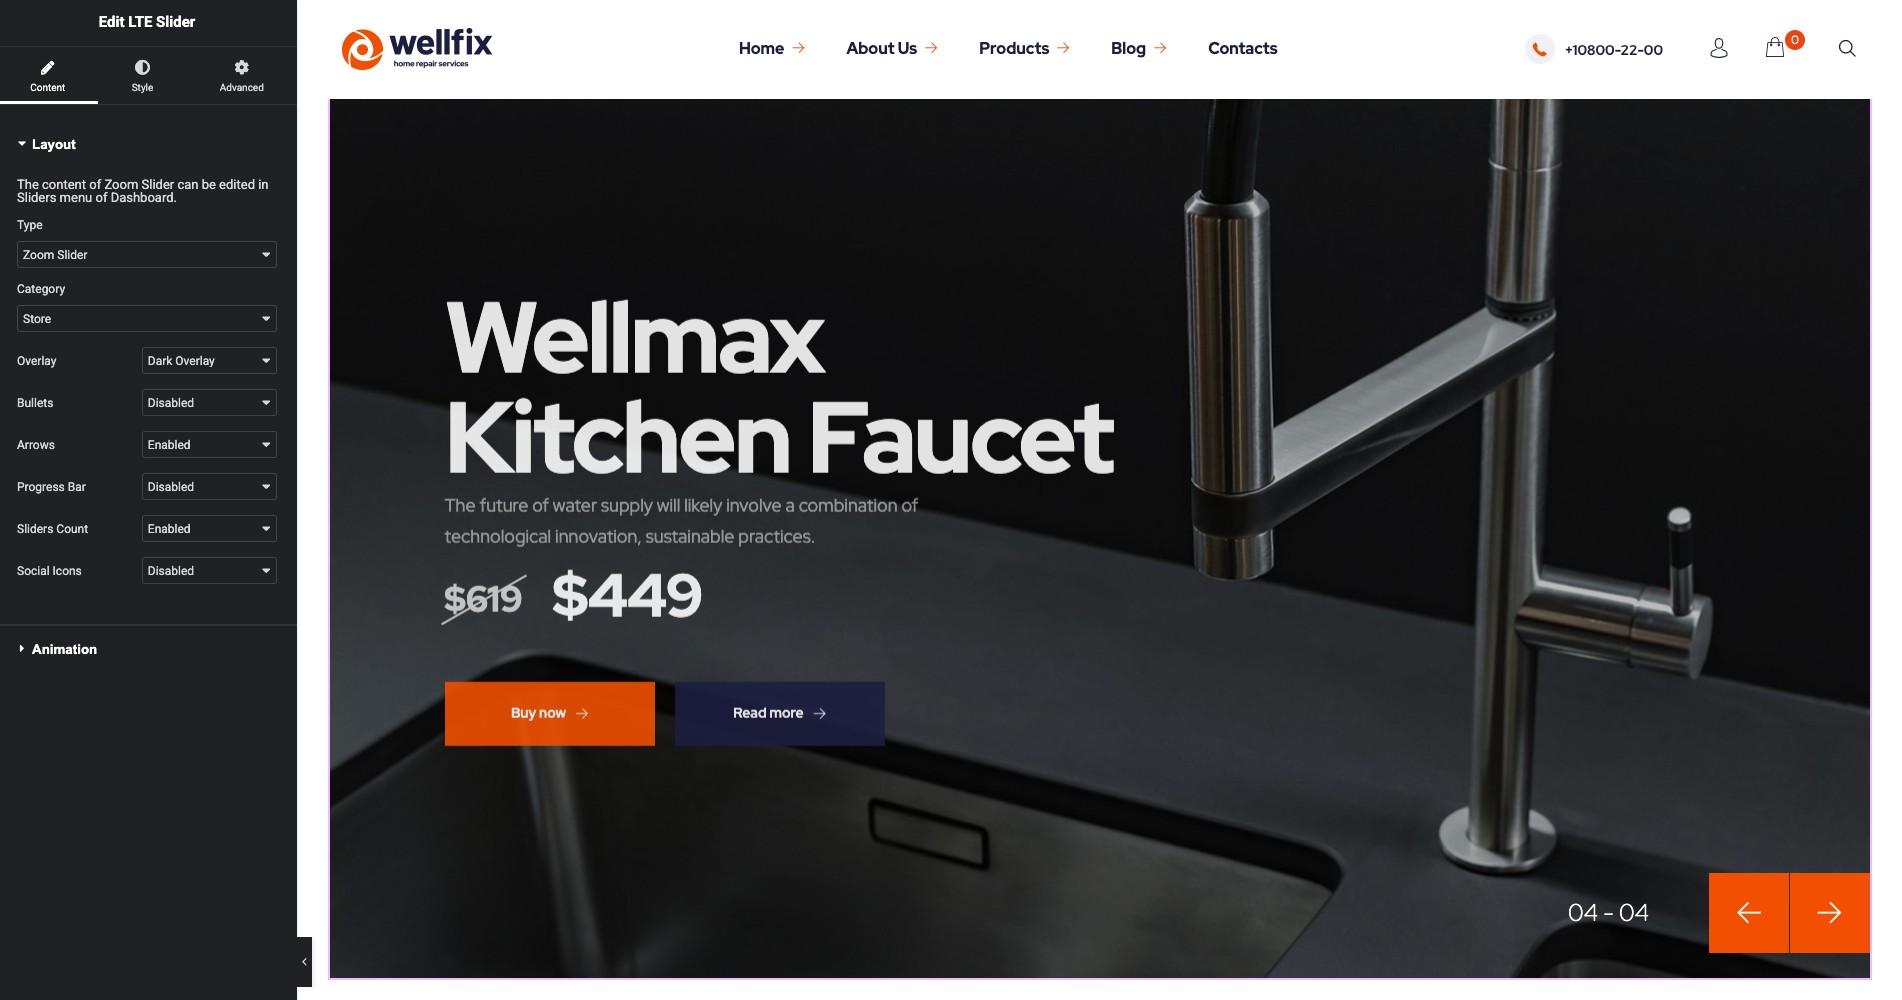Change the Overlay dropdown Dark Overlay
This screenshot has height=1000, width=1902.
pyautogui.click(x=209, y=361)
